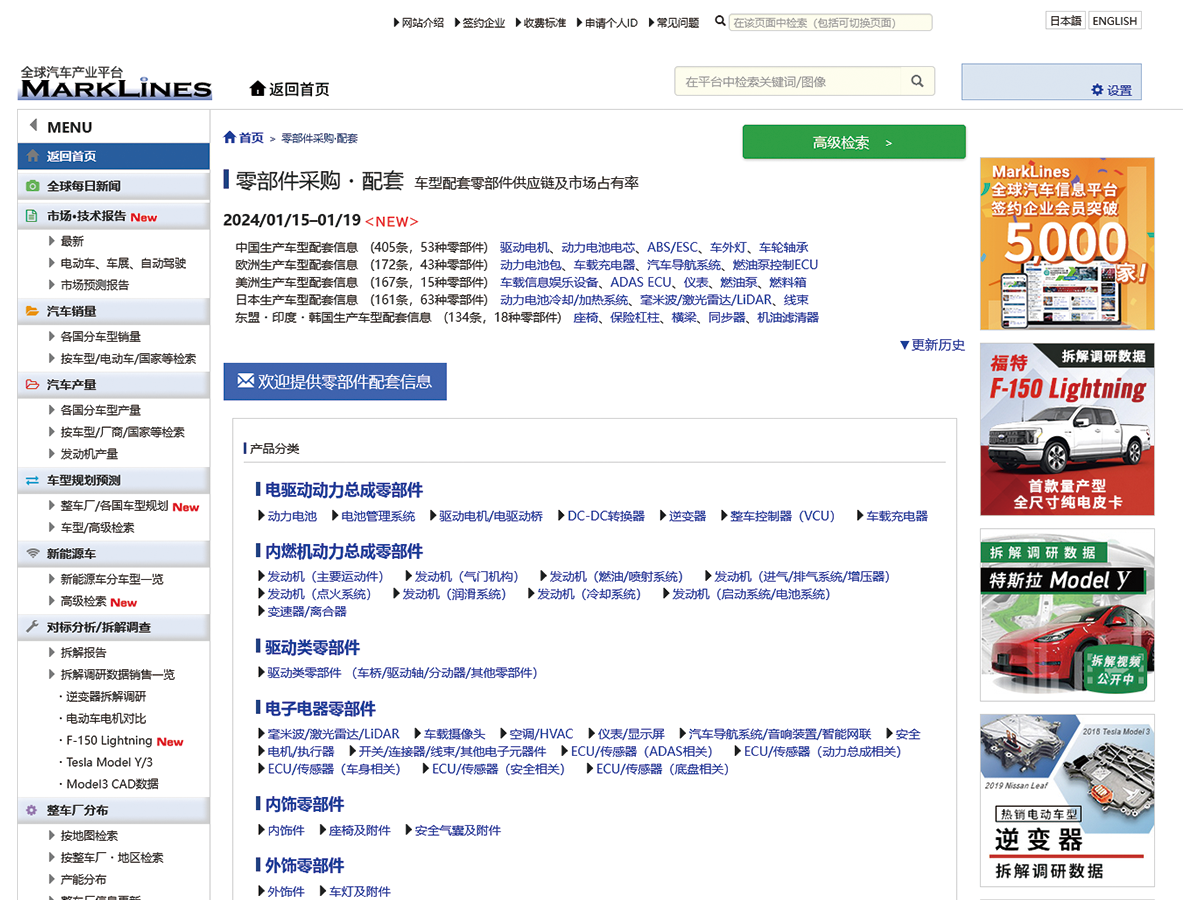Open 申请个人ID in top navigation
This screenshot has width=1200, height=900.
click(611, 22)
